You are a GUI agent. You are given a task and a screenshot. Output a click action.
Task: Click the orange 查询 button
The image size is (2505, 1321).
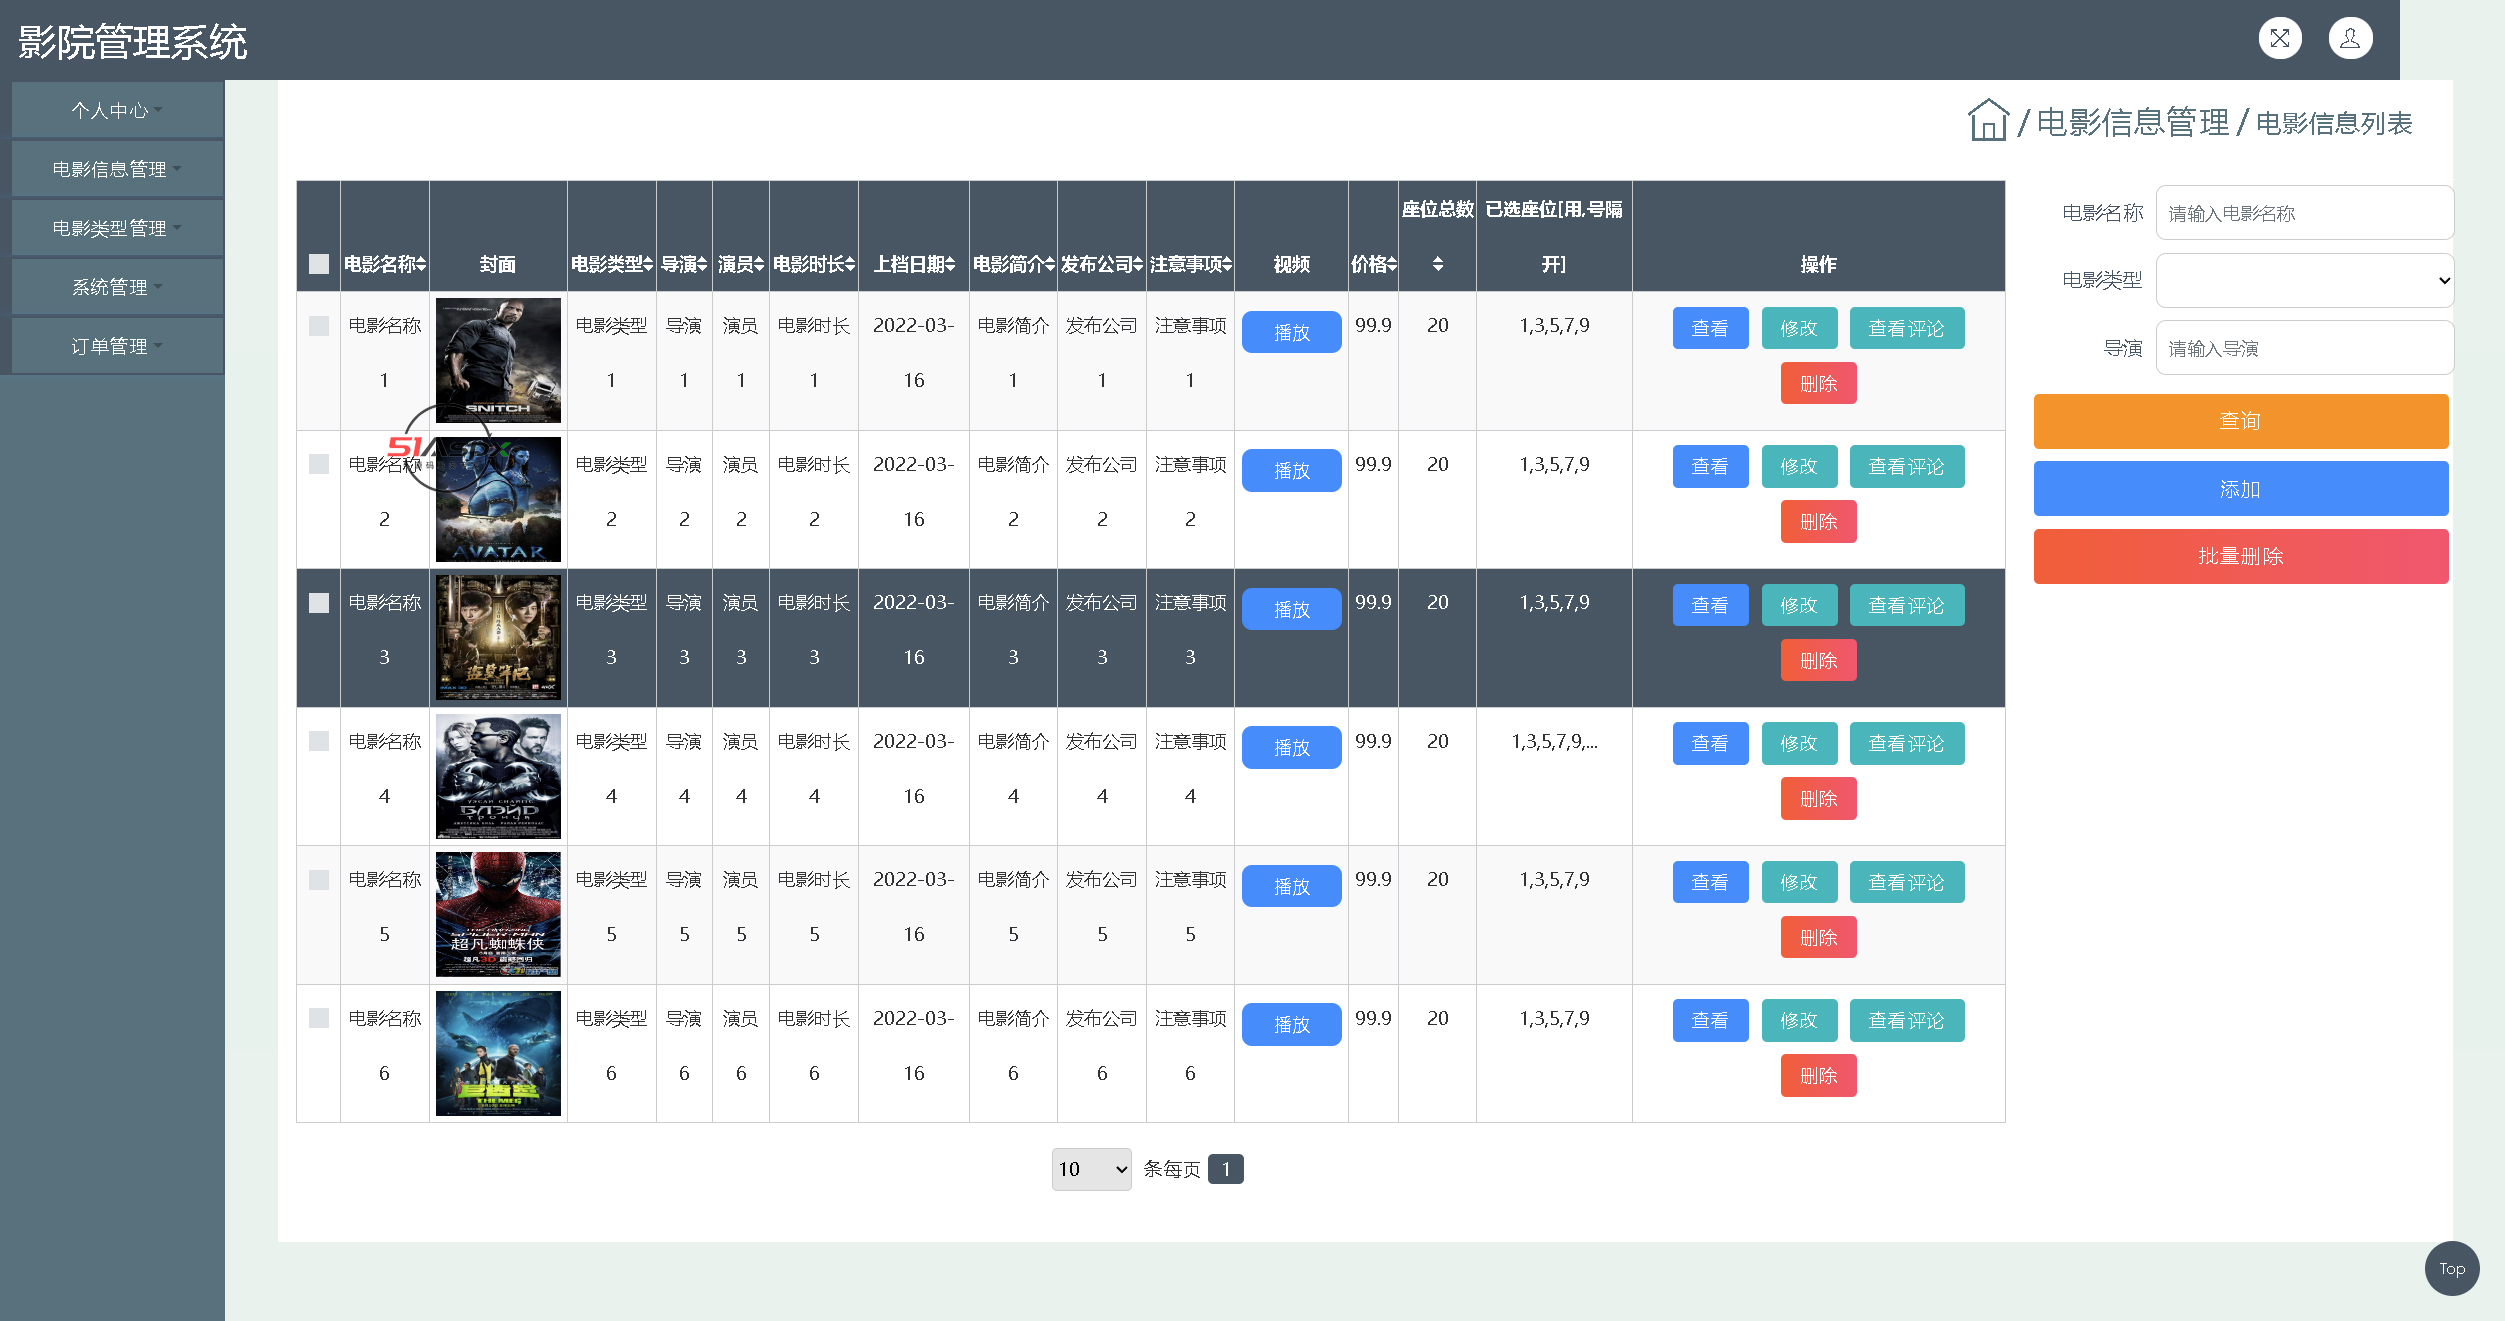point(2240,421)
